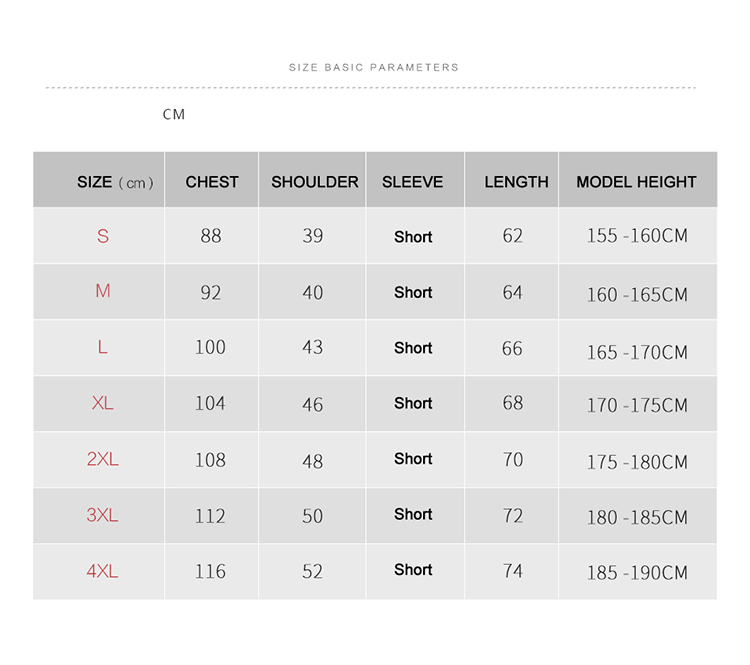Click the LENGTH column header
Screen dimensions: 750x665
(516, 182)
